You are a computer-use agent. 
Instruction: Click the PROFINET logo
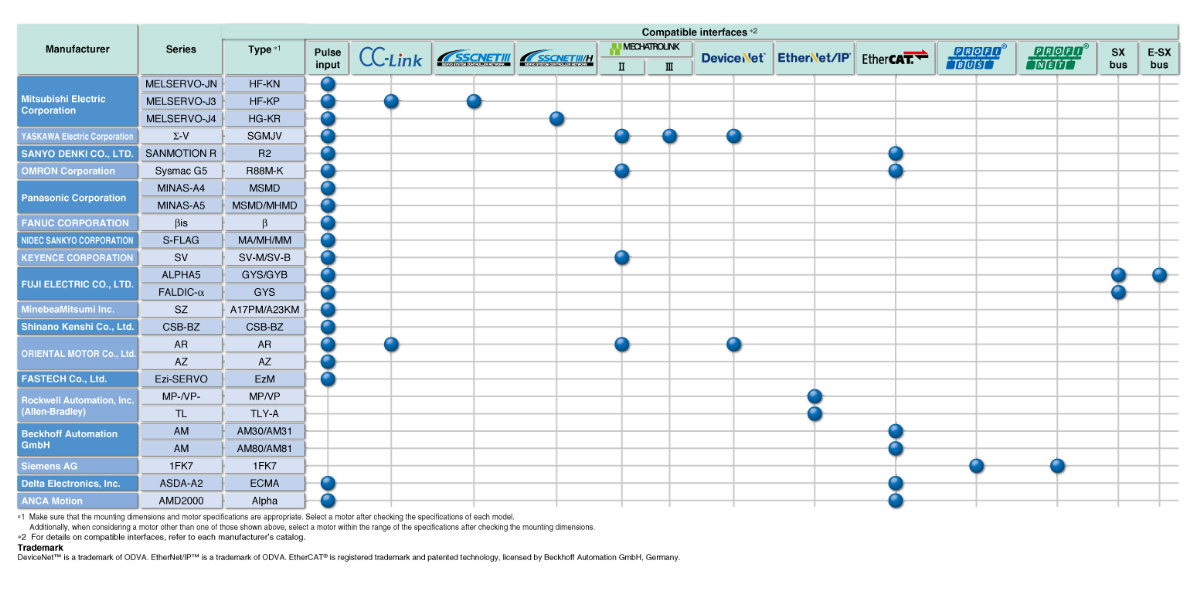click(x=1057, y=58)
